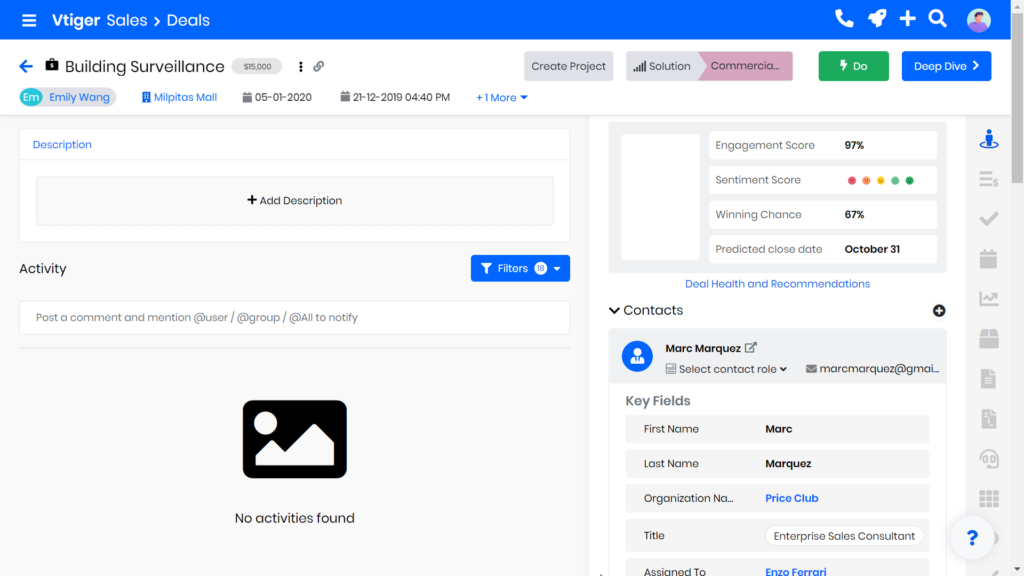Open the Filters dropdown
The image size is (1024, 576).
click(520, 268)
